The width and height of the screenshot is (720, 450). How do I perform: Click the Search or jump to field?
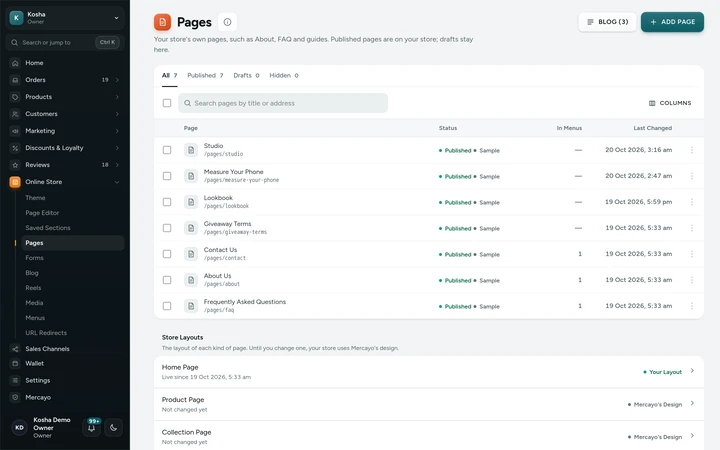coord(65,42)
